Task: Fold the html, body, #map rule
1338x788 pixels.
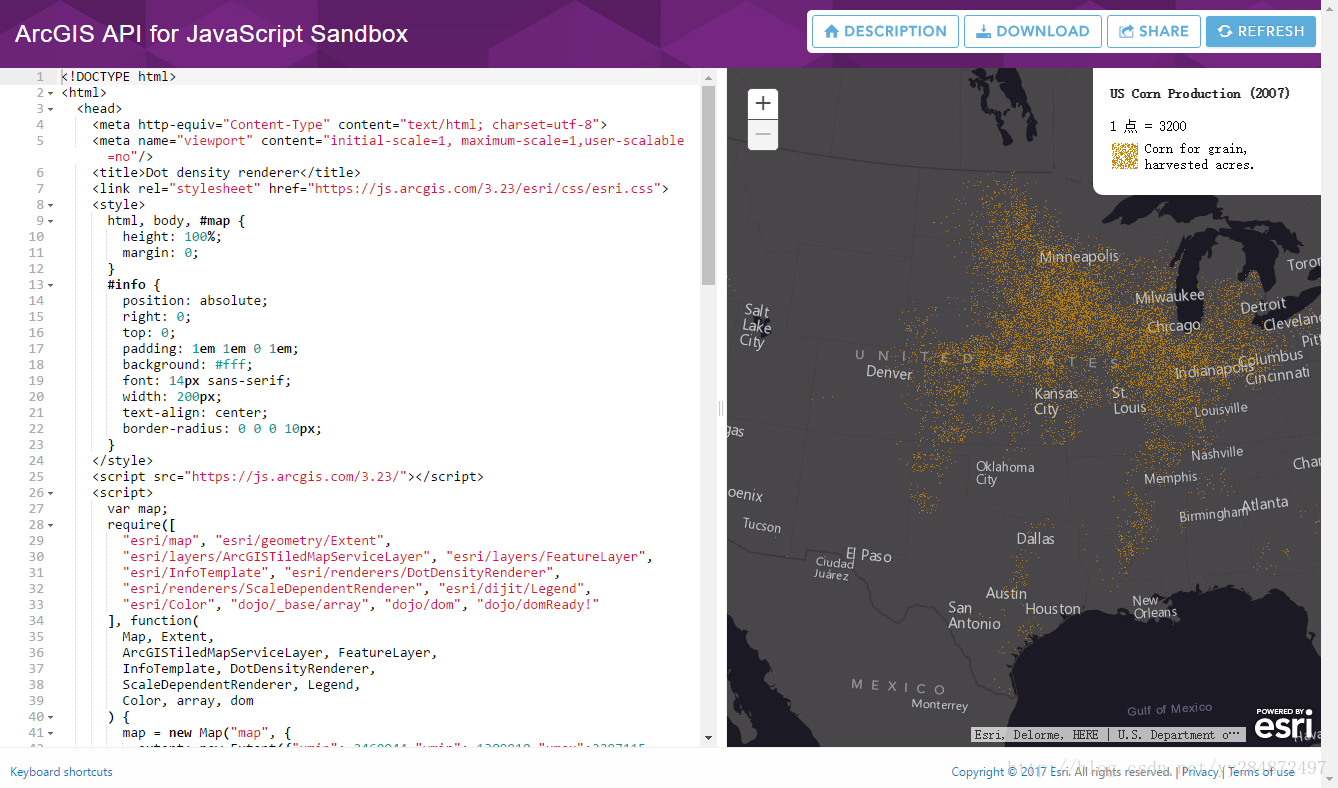Action: [51, 221]
